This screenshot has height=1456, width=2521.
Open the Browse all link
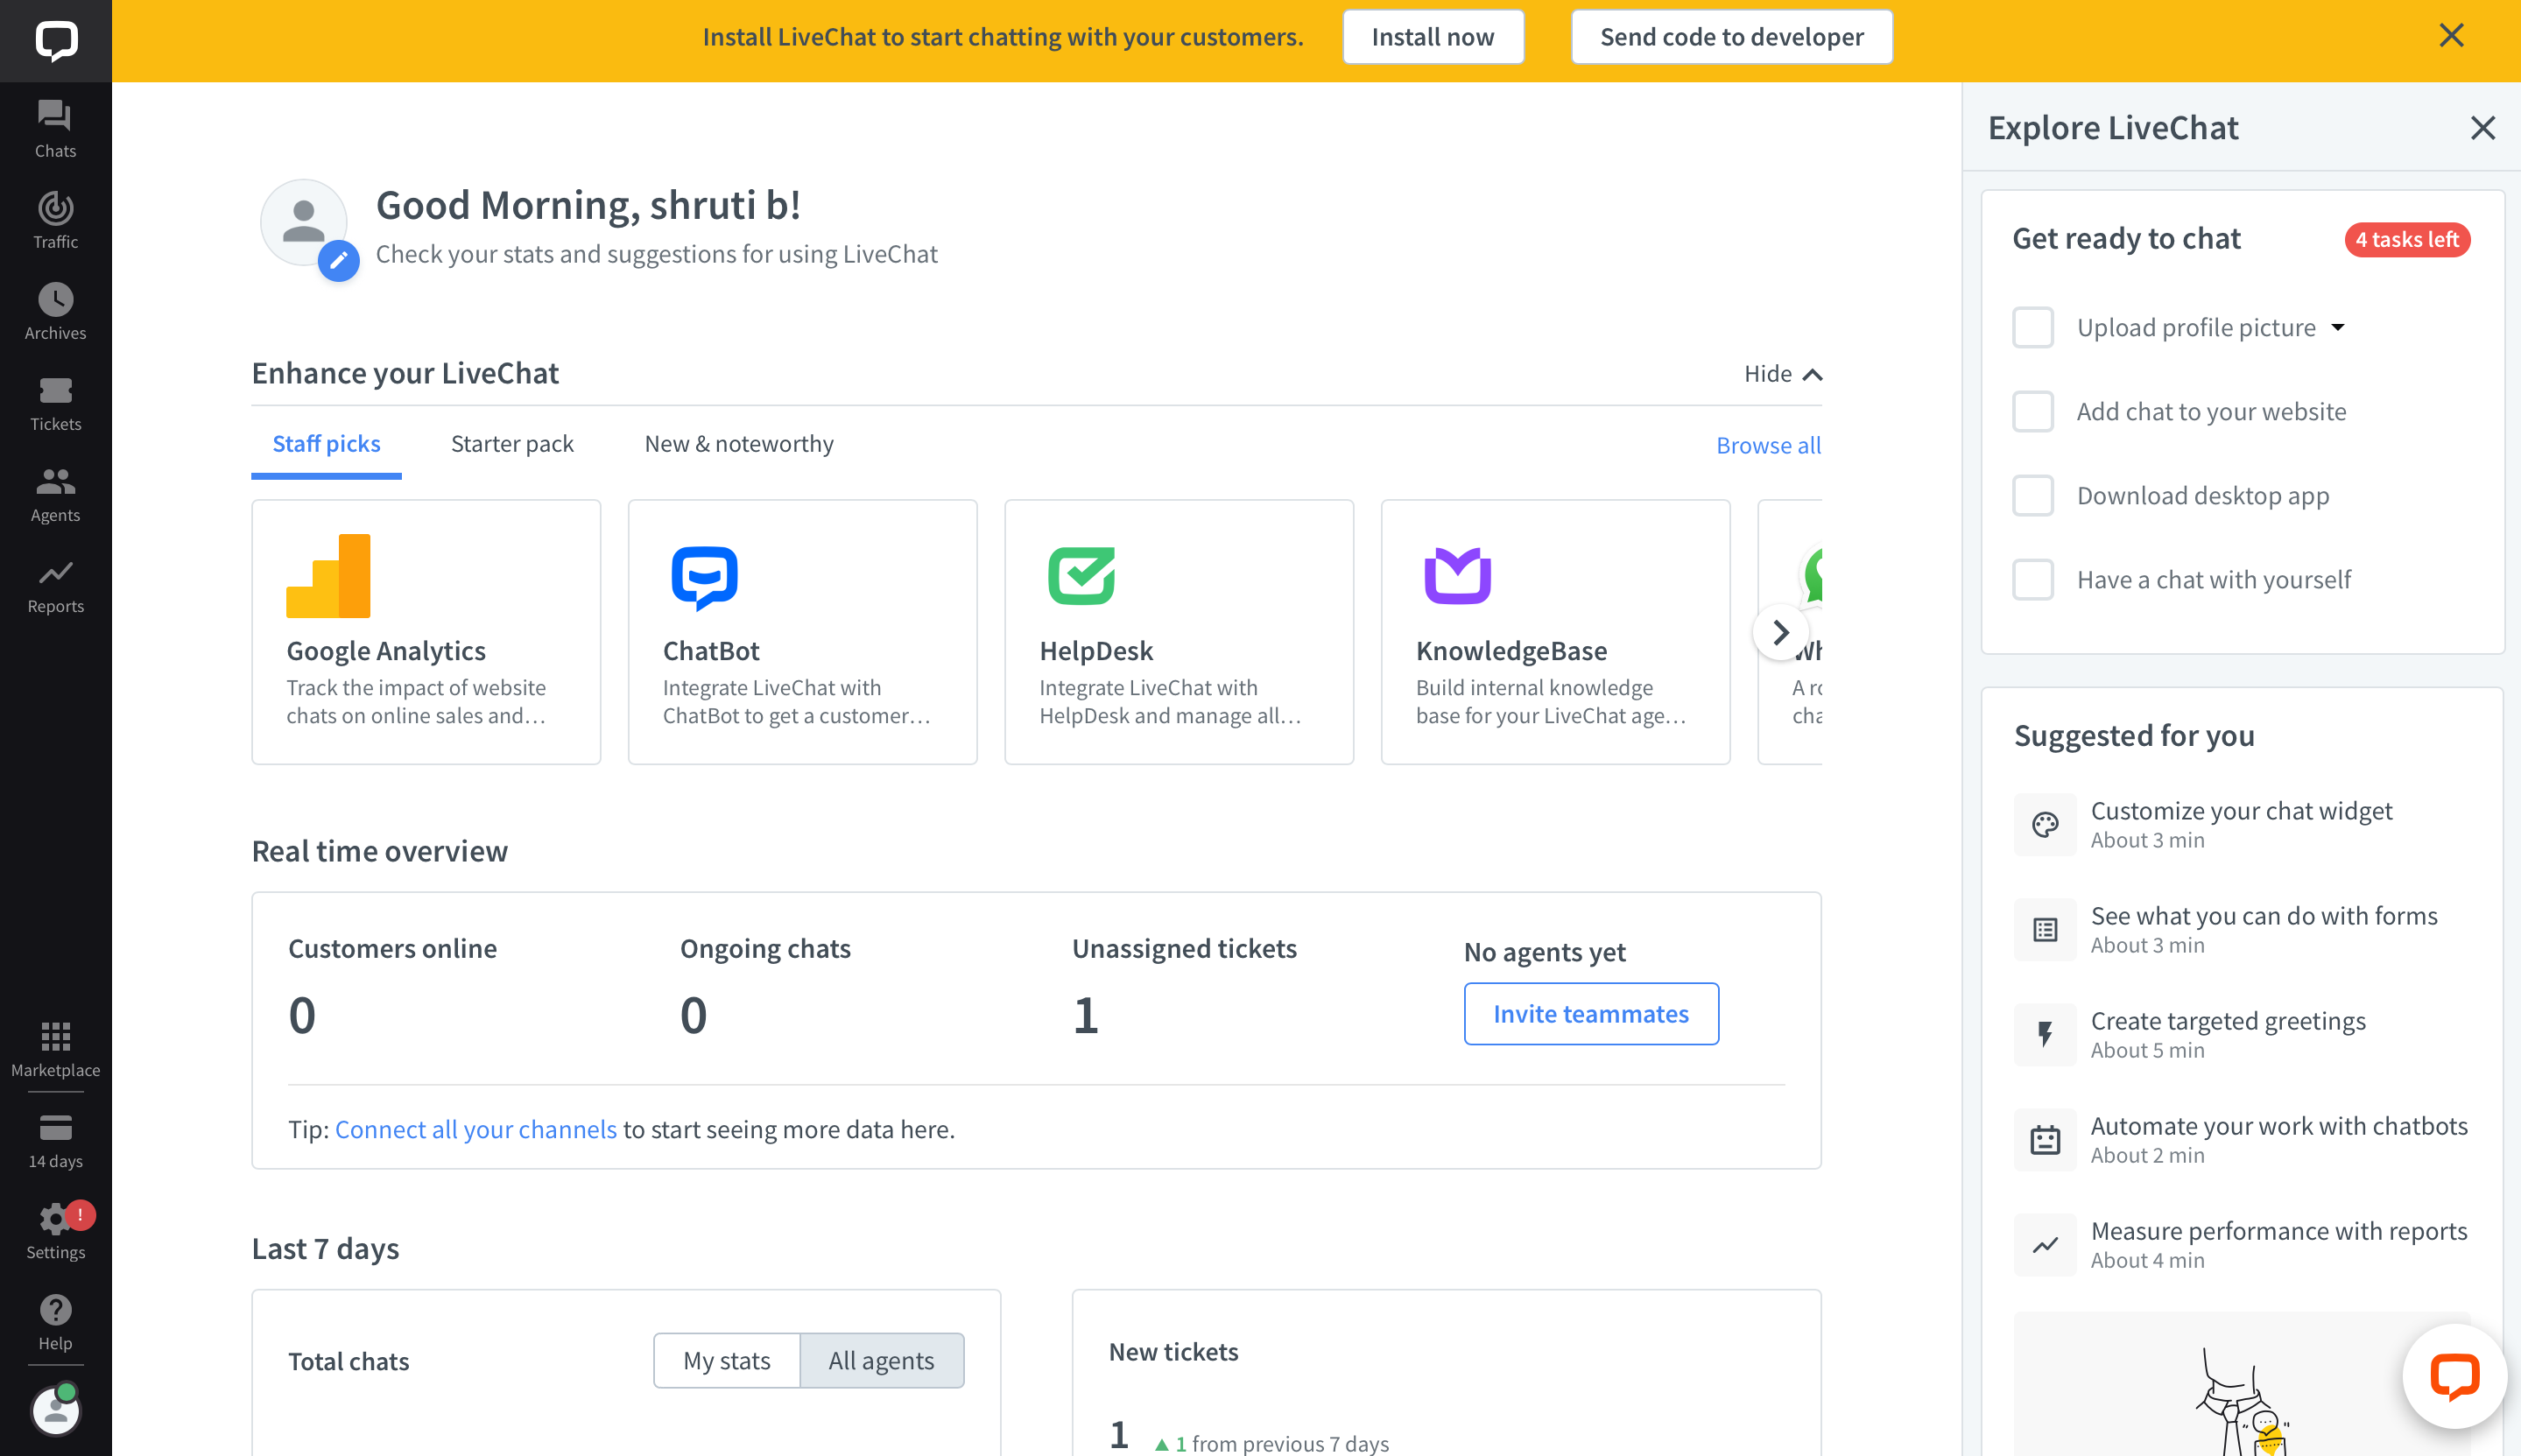pyautogui.click(x=1768, y=445)
